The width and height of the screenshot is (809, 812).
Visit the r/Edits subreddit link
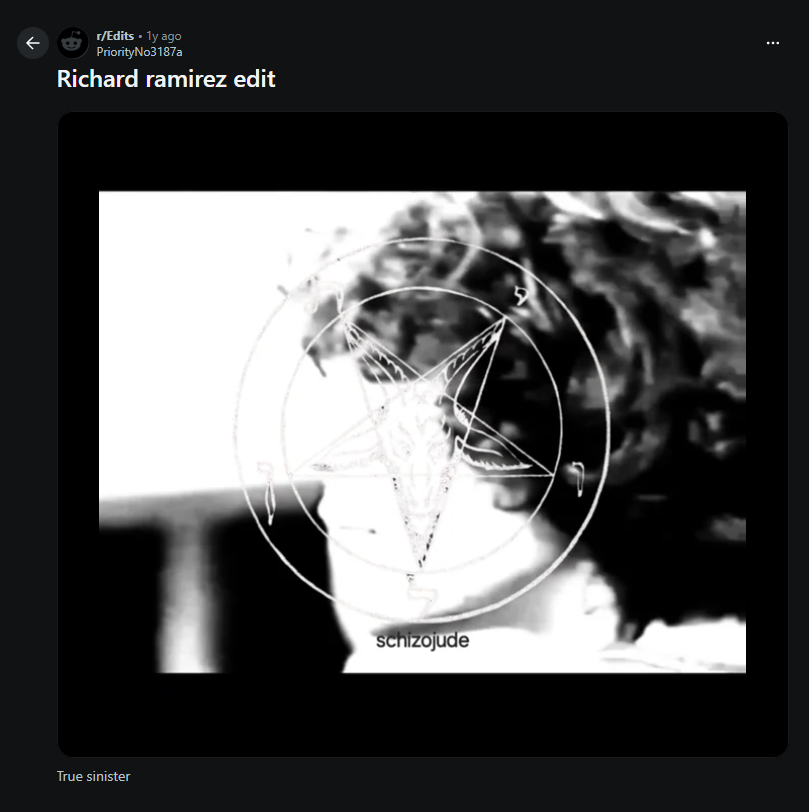(x=115, y=36)
